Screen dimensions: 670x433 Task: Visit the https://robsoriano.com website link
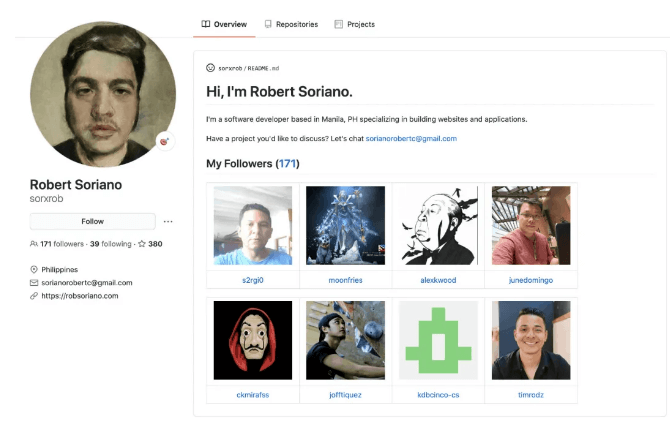coord(80,296)
